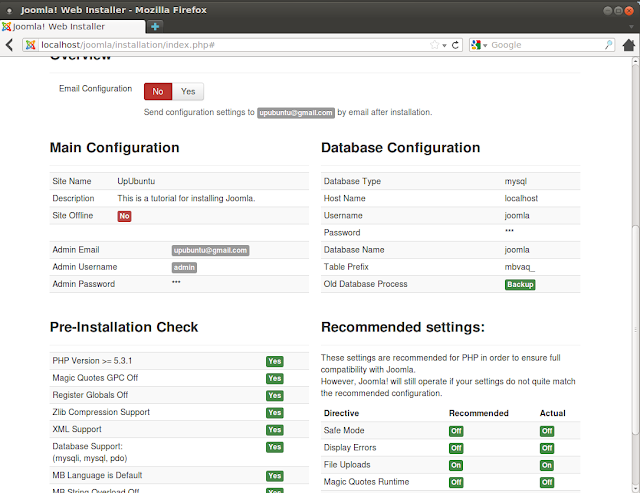
Task: Click the Magic Quotes GPC Off Yes badge
Action: [x=275, y=378]
